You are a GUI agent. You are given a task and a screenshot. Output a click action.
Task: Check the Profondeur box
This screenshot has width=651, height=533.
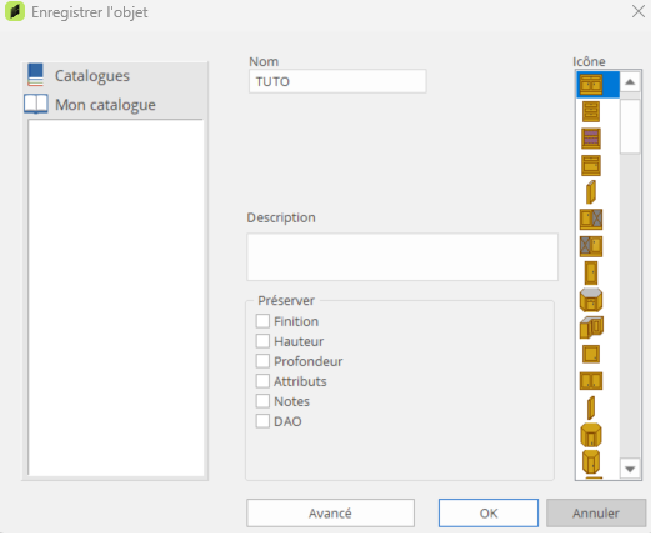pos(263,361)
